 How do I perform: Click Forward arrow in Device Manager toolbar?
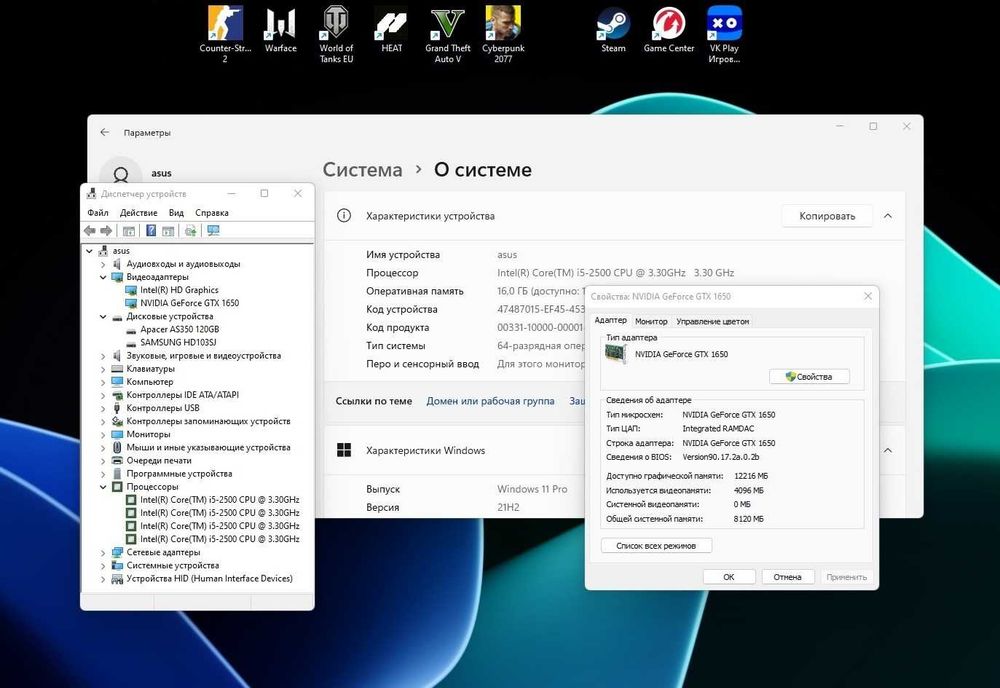[106, 231]
